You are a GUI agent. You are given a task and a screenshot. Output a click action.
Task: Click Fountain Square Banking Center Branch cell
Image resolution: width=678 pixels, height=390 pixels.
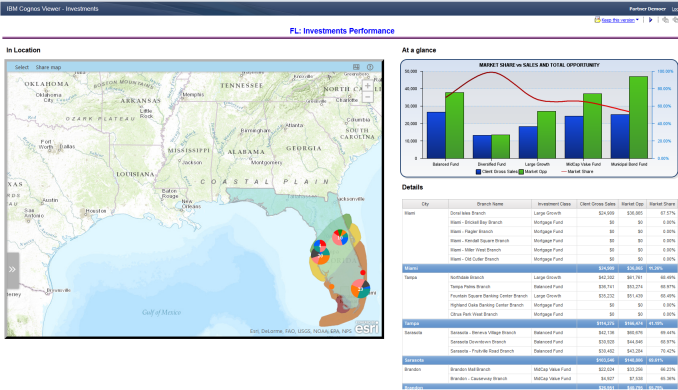490,296
